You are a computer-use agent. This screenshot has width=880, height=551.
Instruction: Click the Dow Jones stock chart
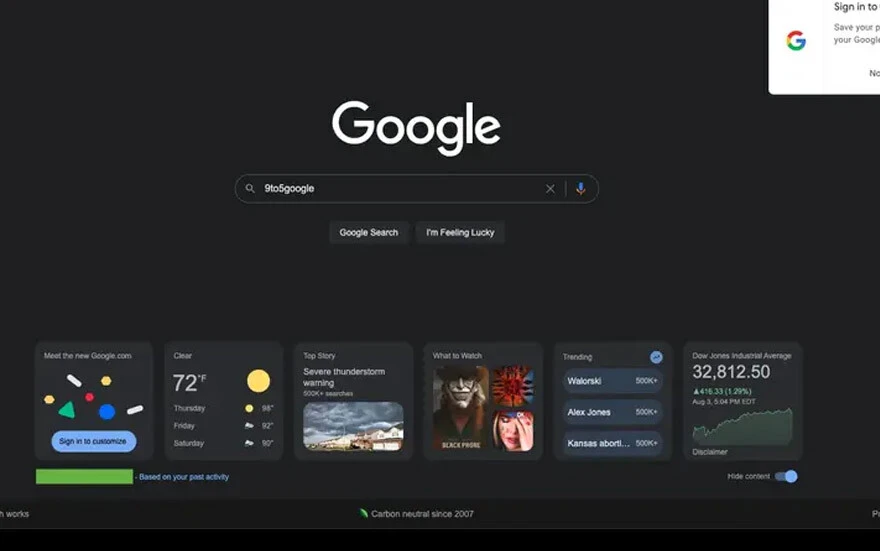pos(742,427)
